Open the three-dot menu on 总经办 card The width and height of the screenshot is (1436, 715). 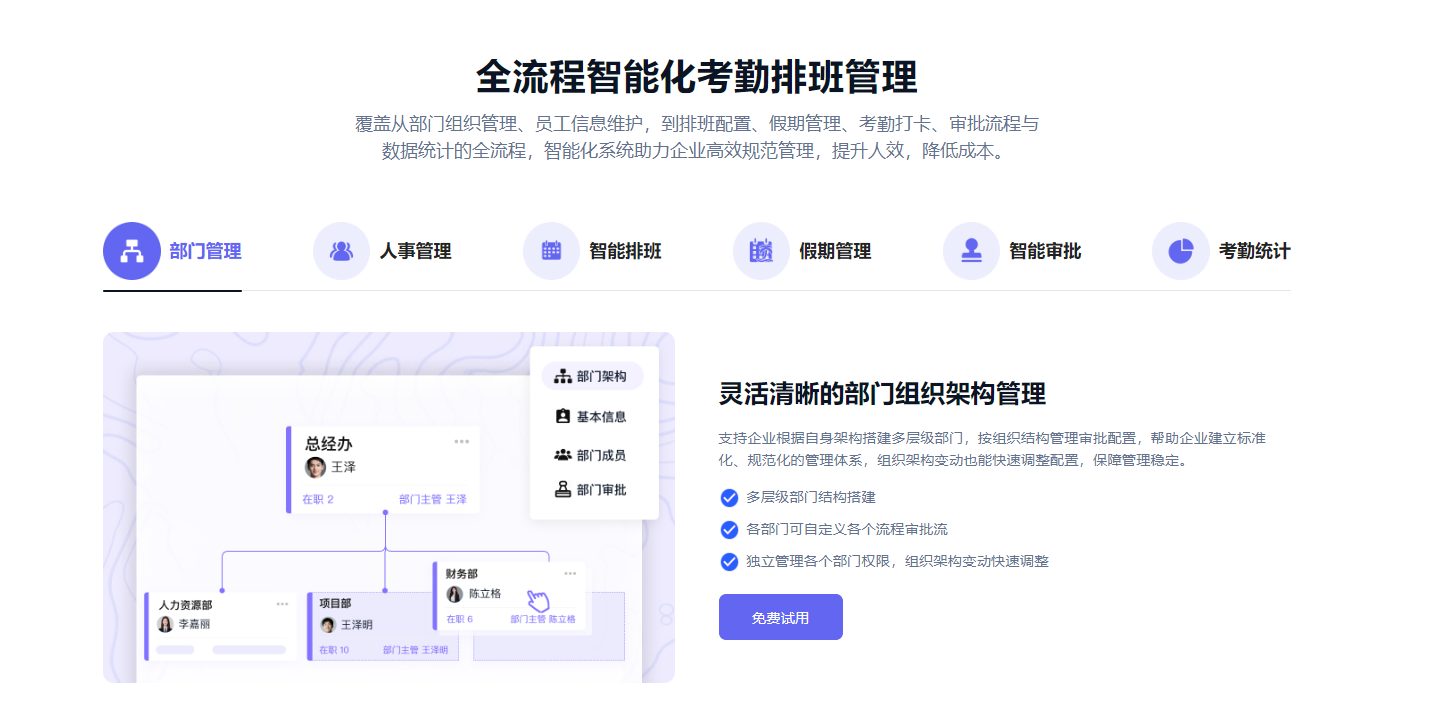[x=461, y=441]
